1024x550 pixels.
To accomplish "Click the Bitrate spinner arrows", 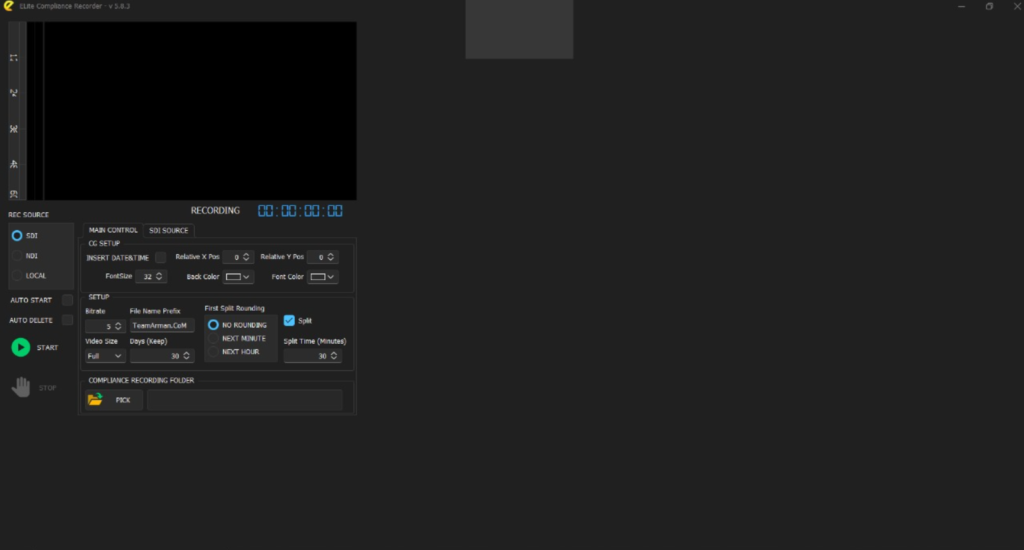I will [x=119, y=326].
